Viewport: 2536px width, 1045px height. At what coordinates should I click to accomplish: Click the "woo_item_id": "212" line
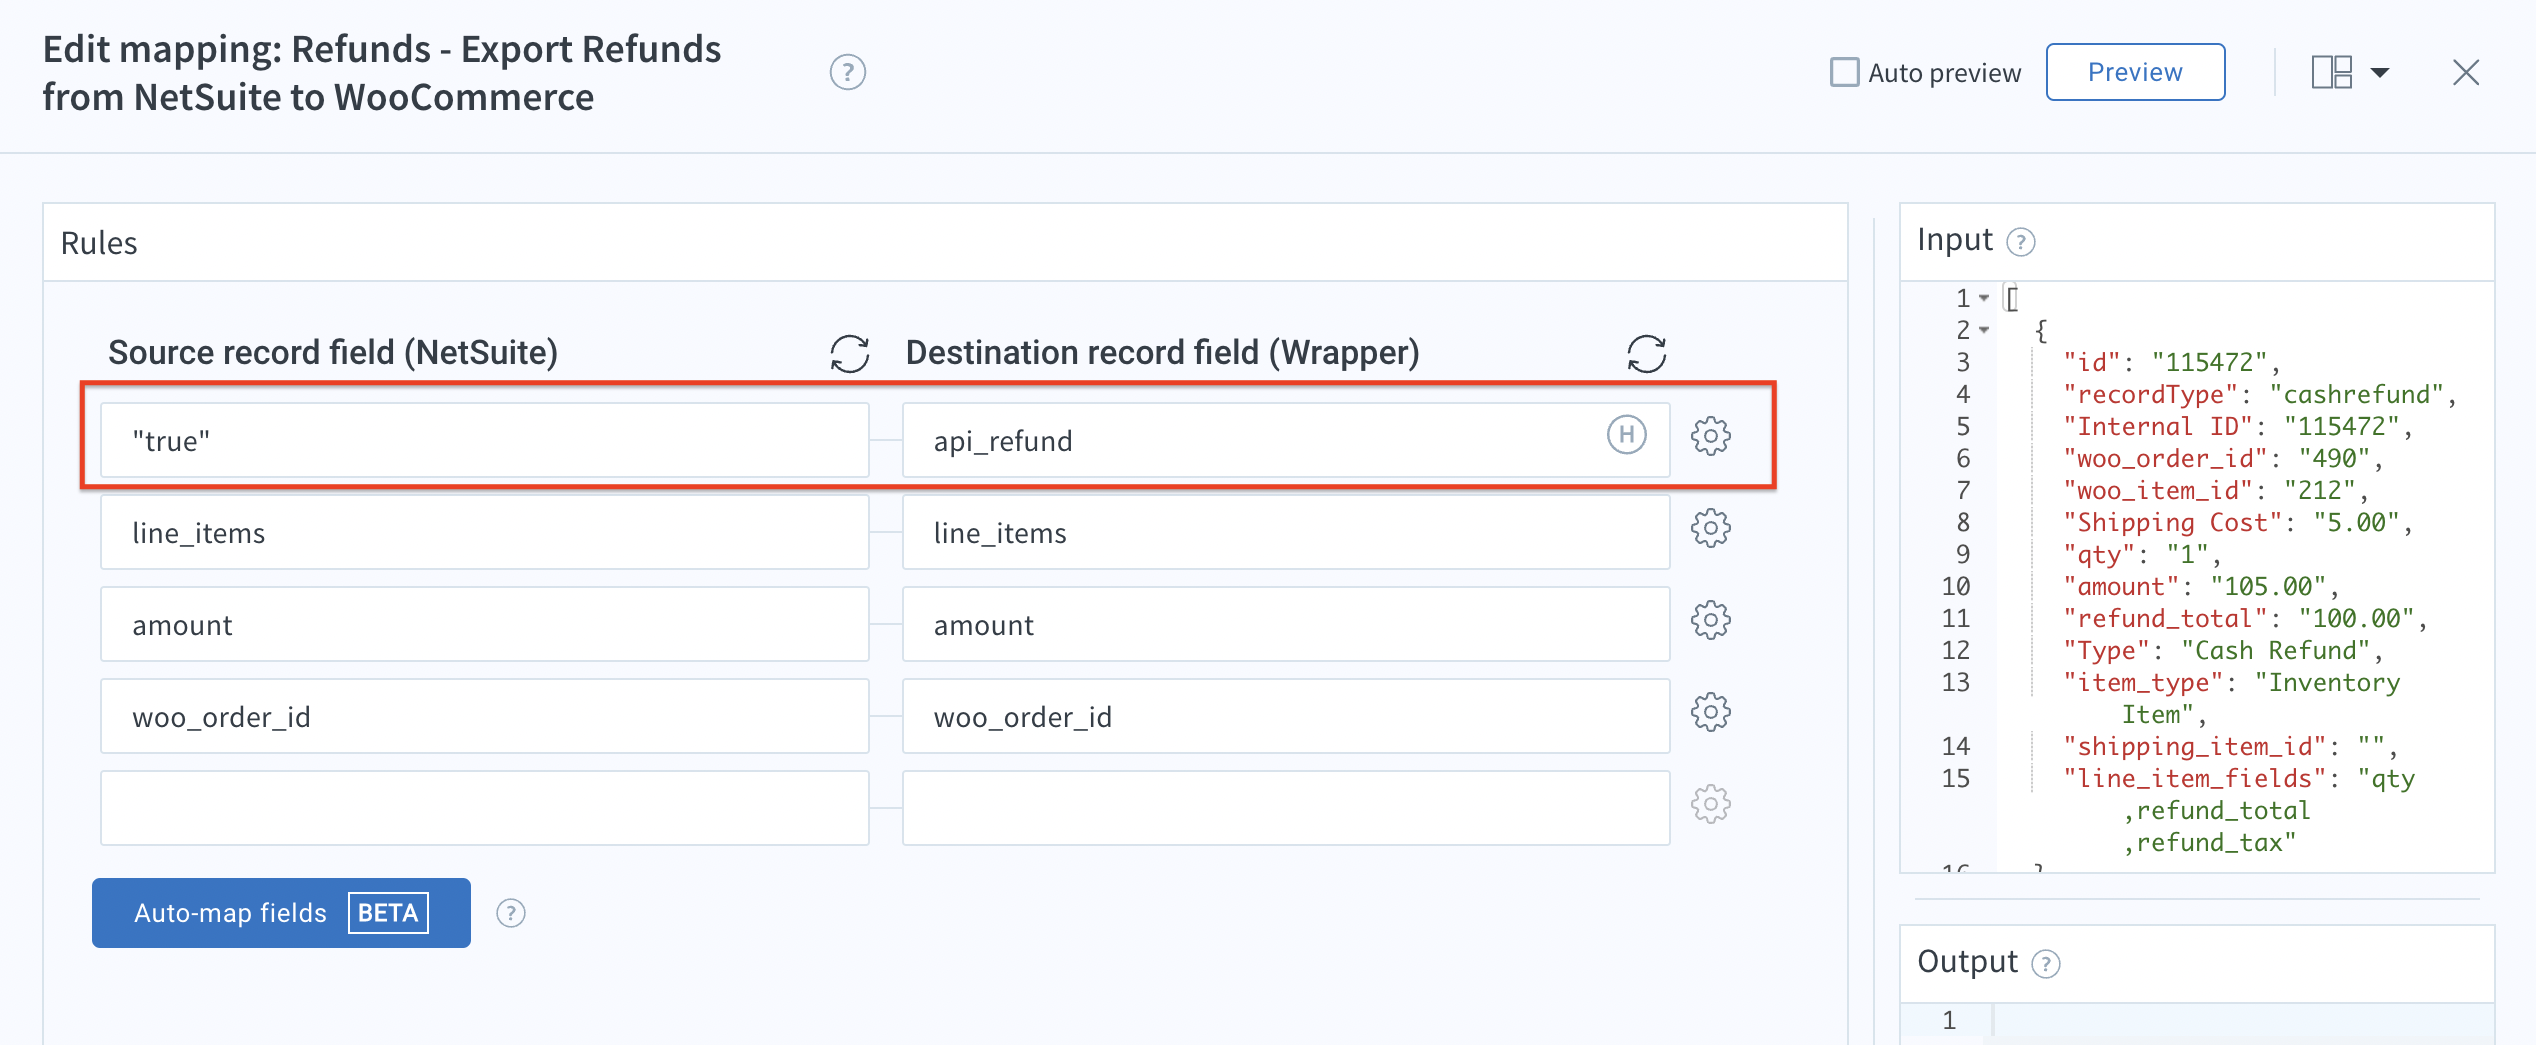[2216, 490]
